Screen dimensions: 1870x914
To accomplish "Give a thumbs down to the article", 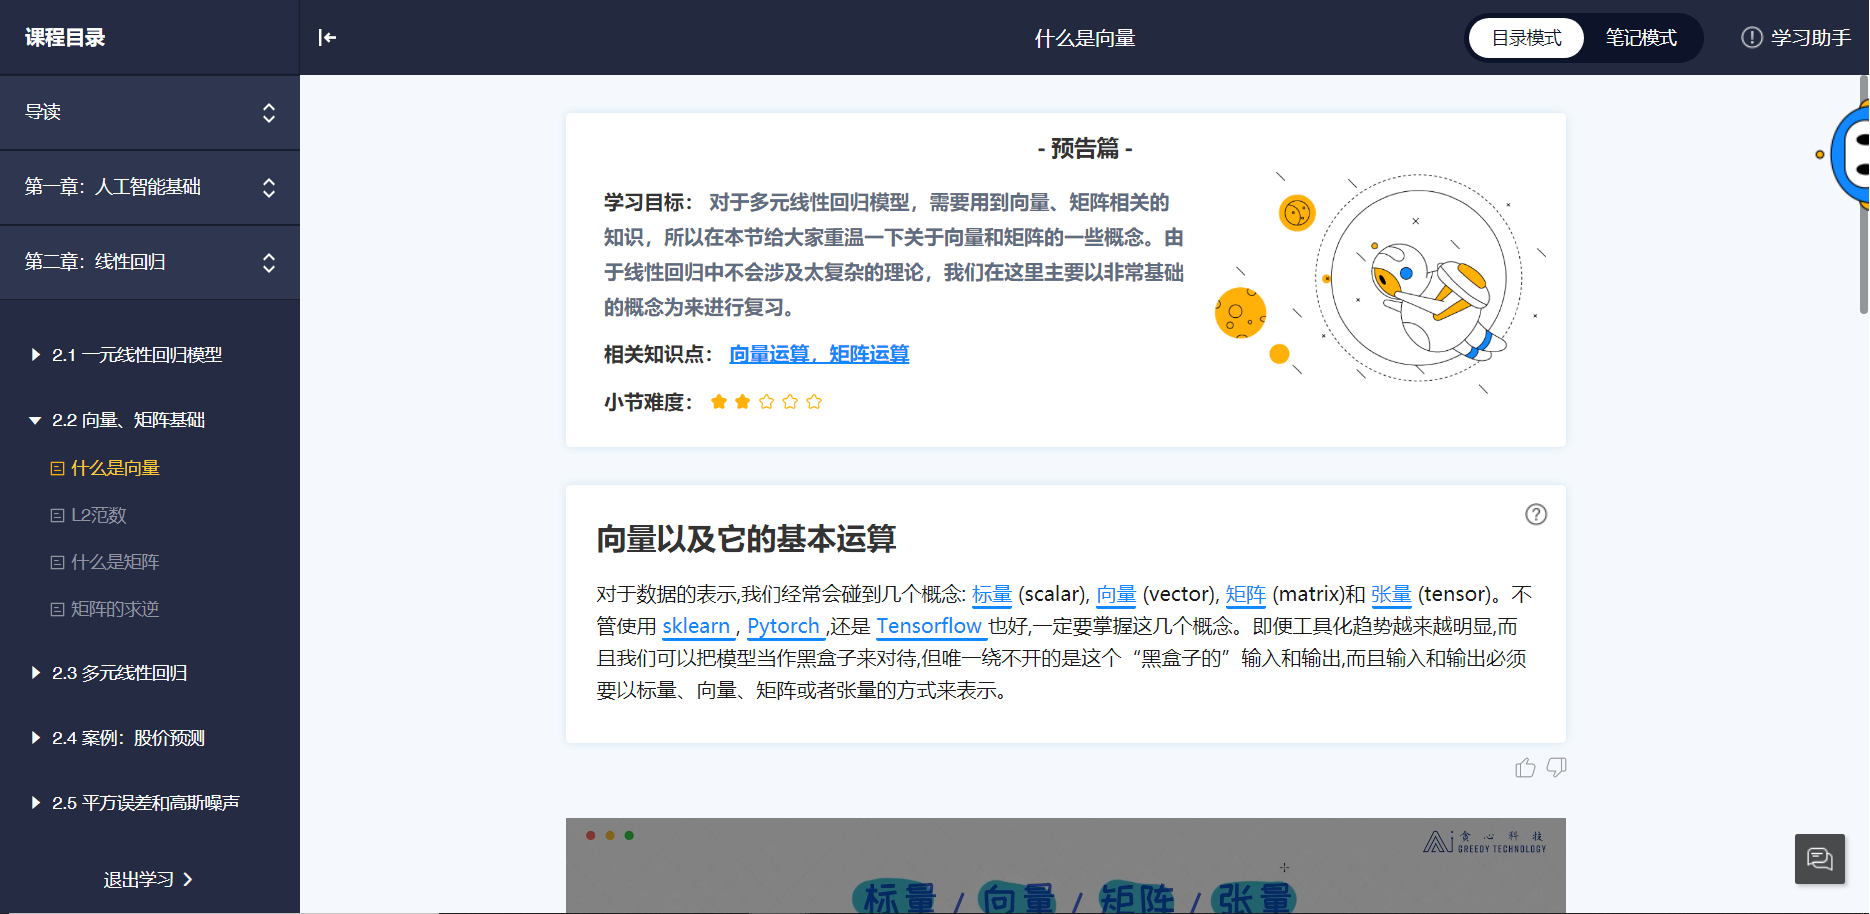I will tap(1557, 767).
